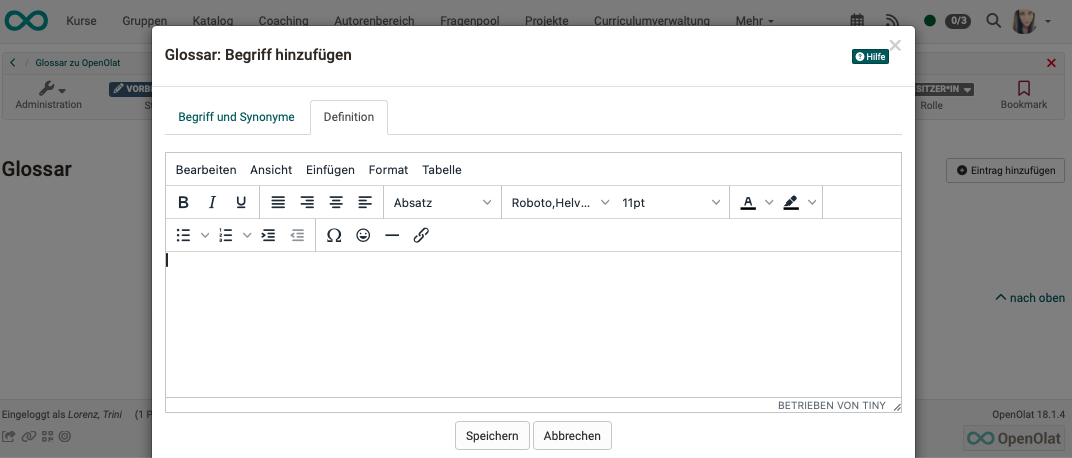
Task: Expand the 11pt font size dropdown
Action: pos(670,202)
